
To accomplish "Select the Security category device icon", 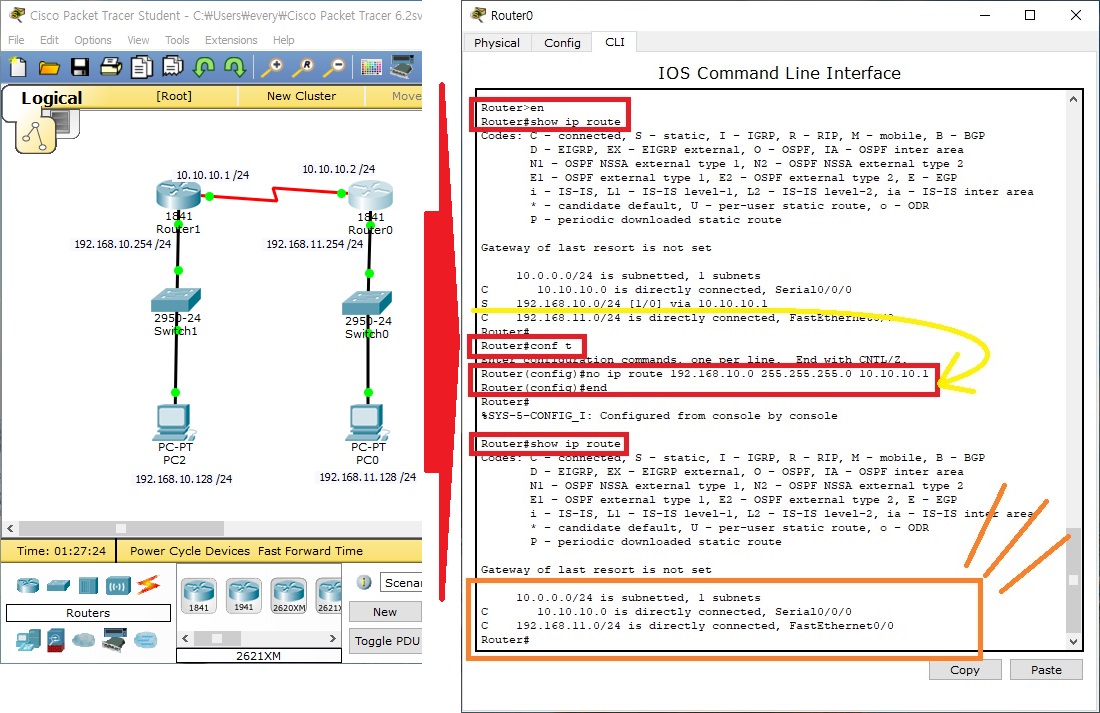I will (x=56, y=639).
